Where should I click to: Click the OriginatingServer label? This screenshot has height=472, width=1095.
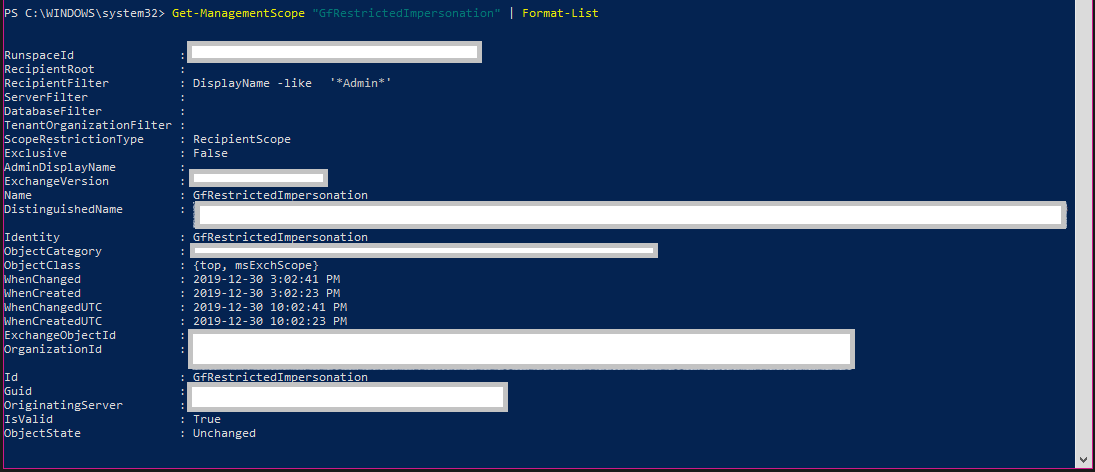64,404
